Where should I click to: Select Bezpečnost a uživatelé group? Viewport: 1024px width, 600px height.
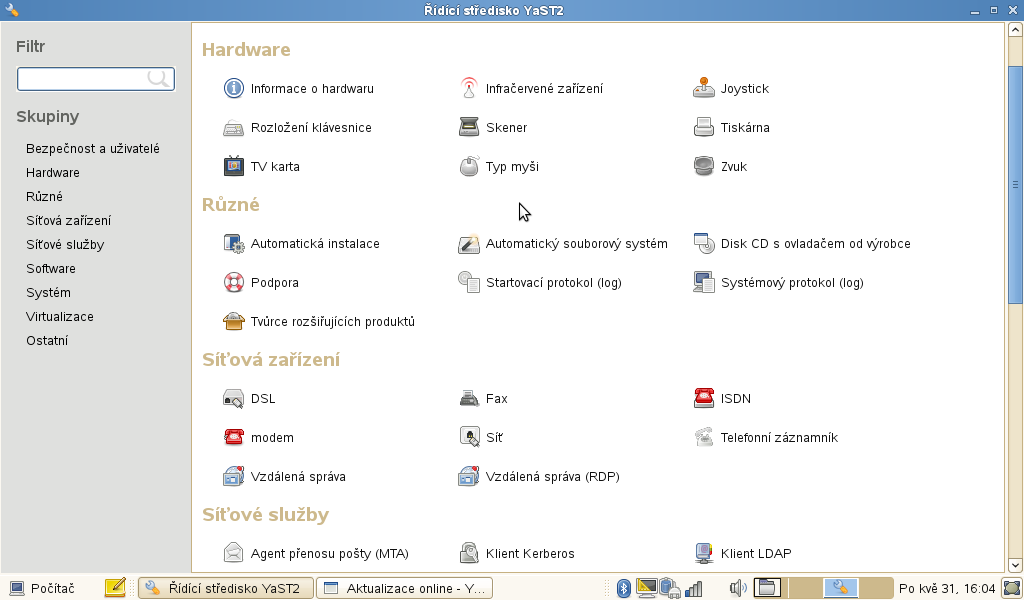(x=93, y=149)
